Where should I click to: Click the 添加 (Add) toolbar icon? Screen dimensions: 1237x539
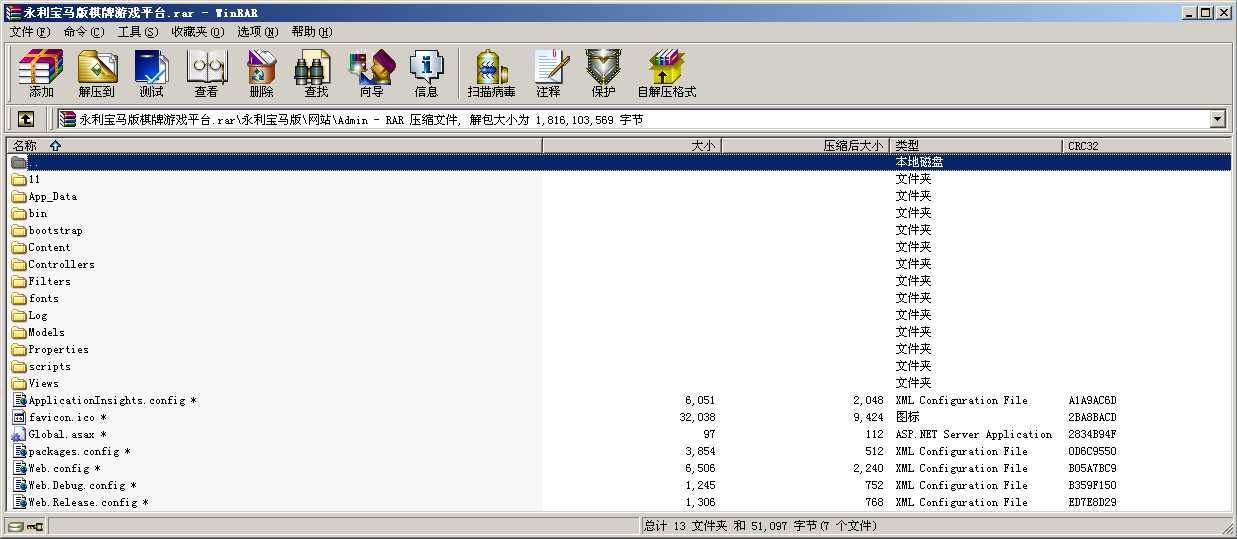pos(41,73)
